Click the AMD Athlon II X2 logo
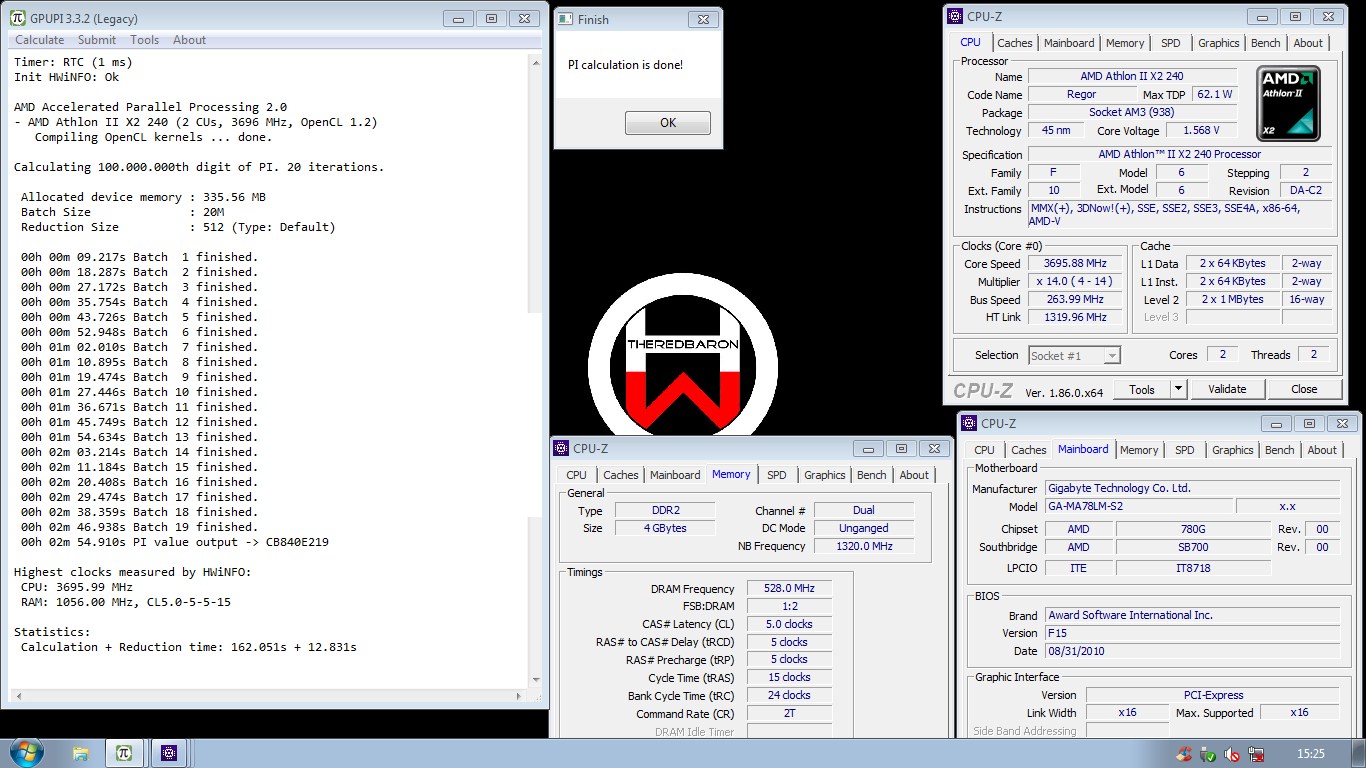Screen dimensions: 1366x768 (x=1288, y=104)
